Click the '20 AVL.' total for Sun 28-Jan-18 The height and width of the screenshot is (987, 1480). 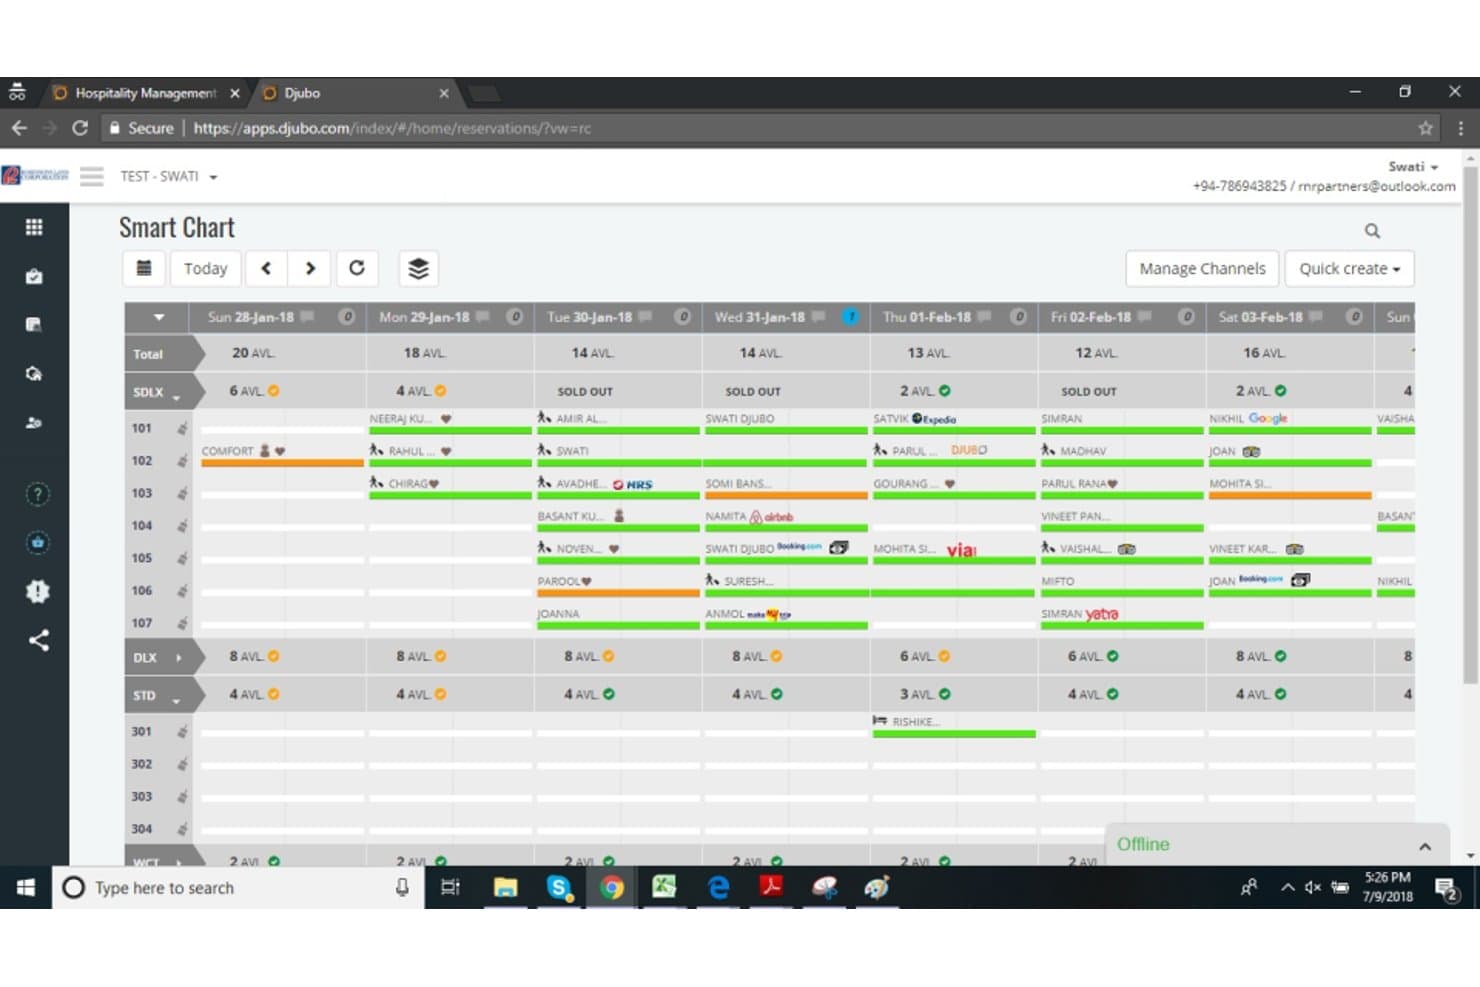253,353
